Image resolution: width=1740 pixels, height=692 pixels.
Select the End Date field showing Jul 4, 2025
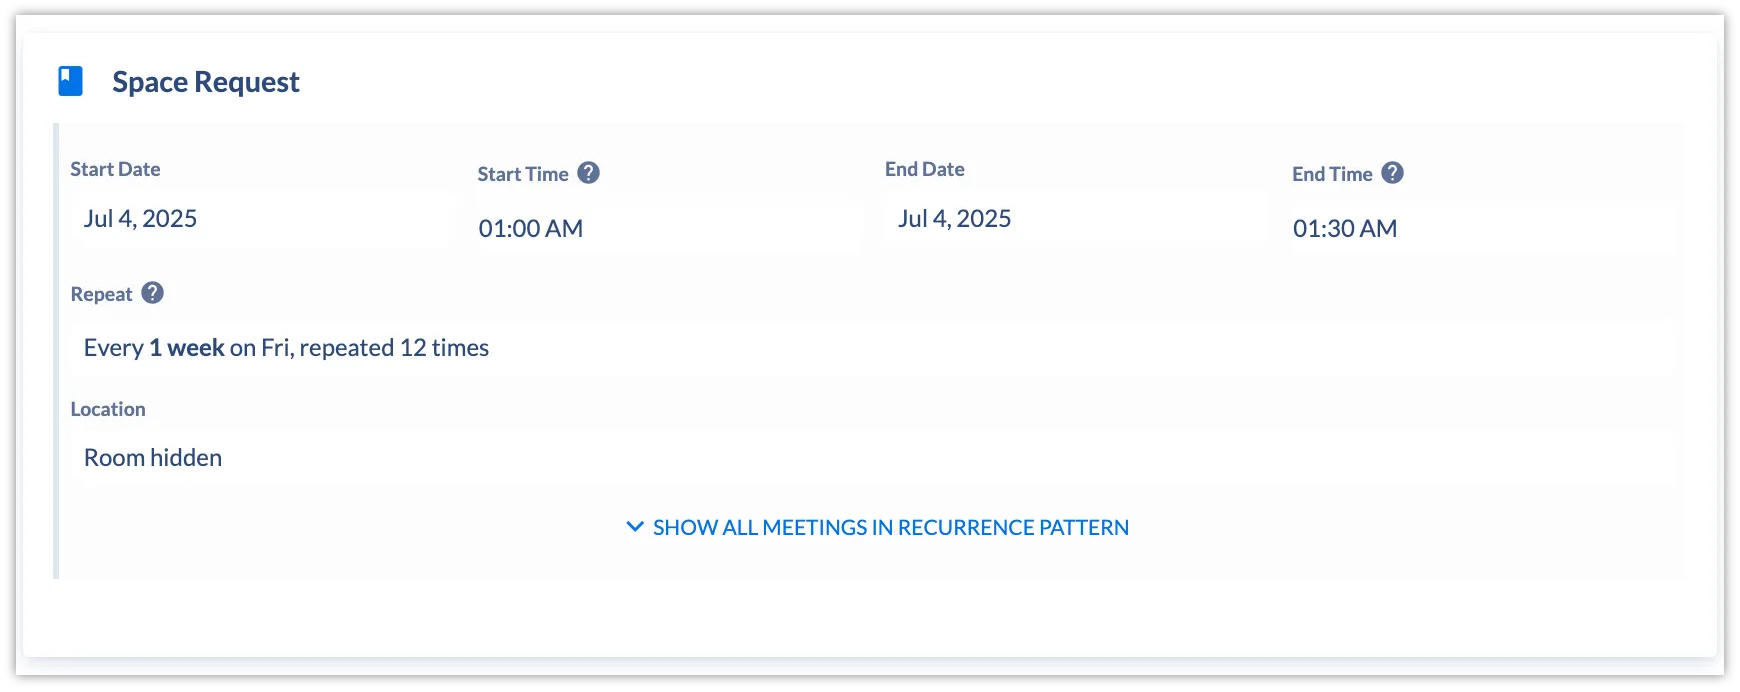click(1077, 219)
